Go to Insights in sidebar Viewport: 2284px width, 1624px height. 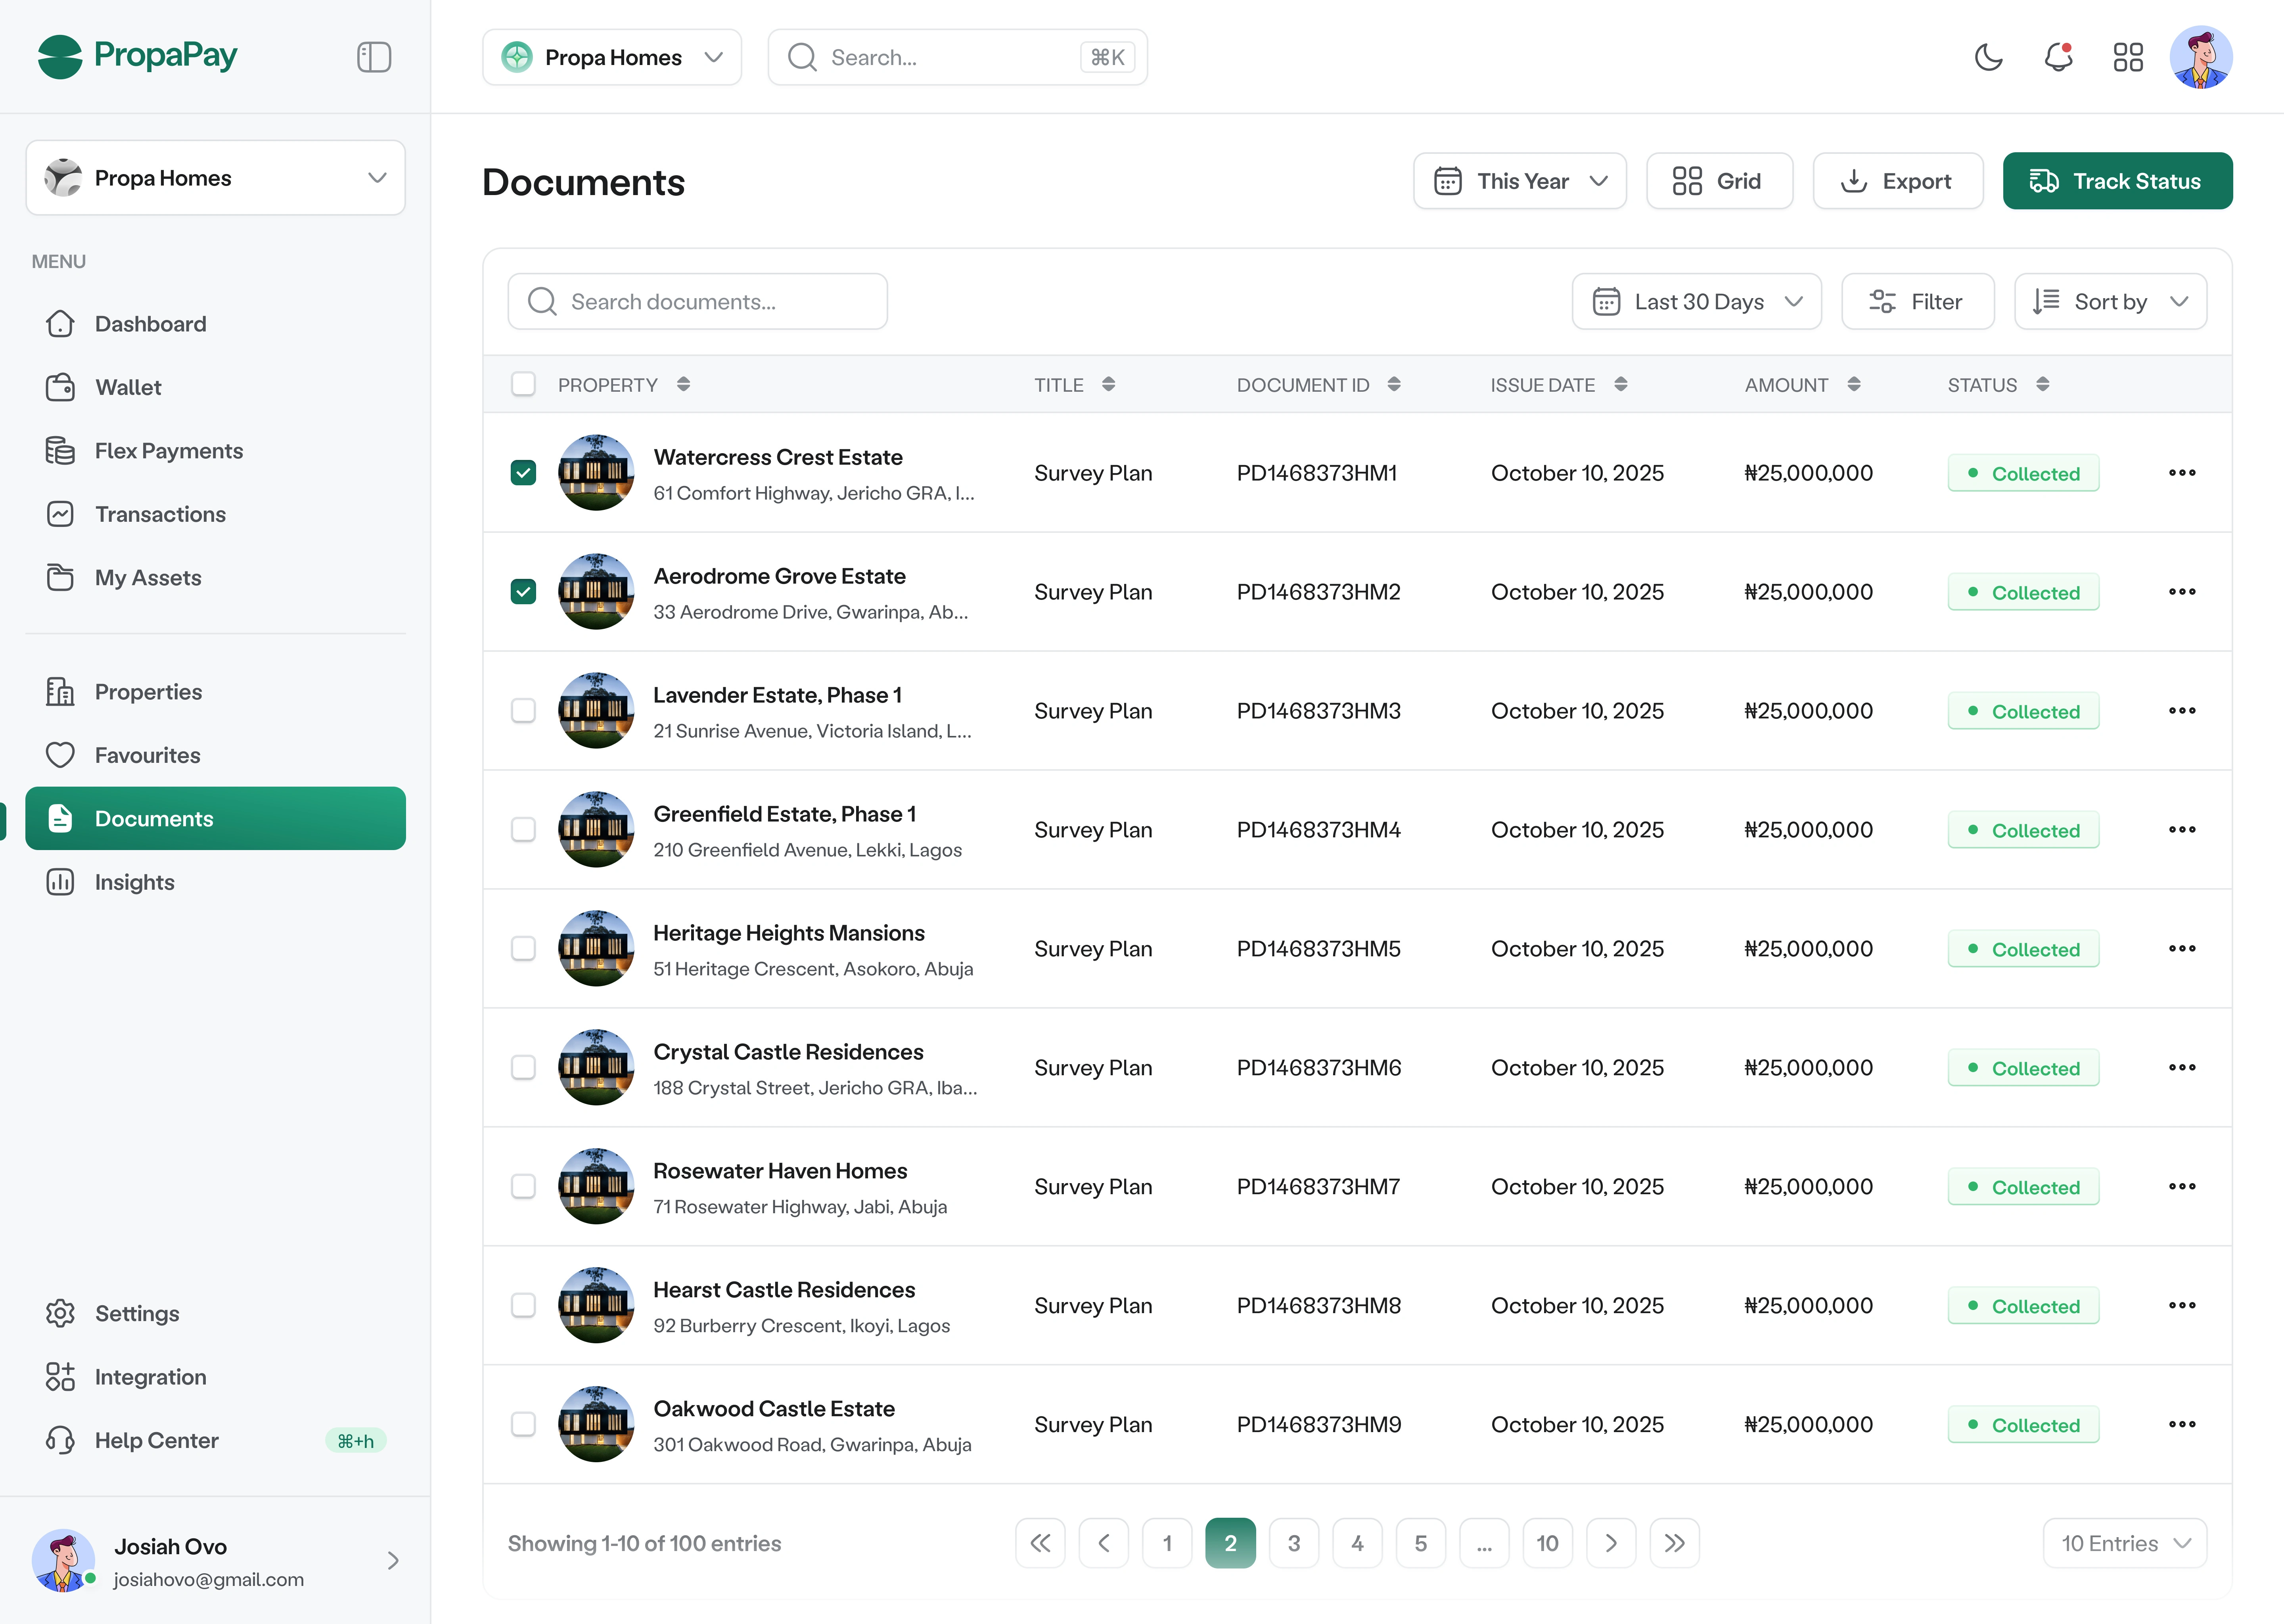[x=134, y=882]
